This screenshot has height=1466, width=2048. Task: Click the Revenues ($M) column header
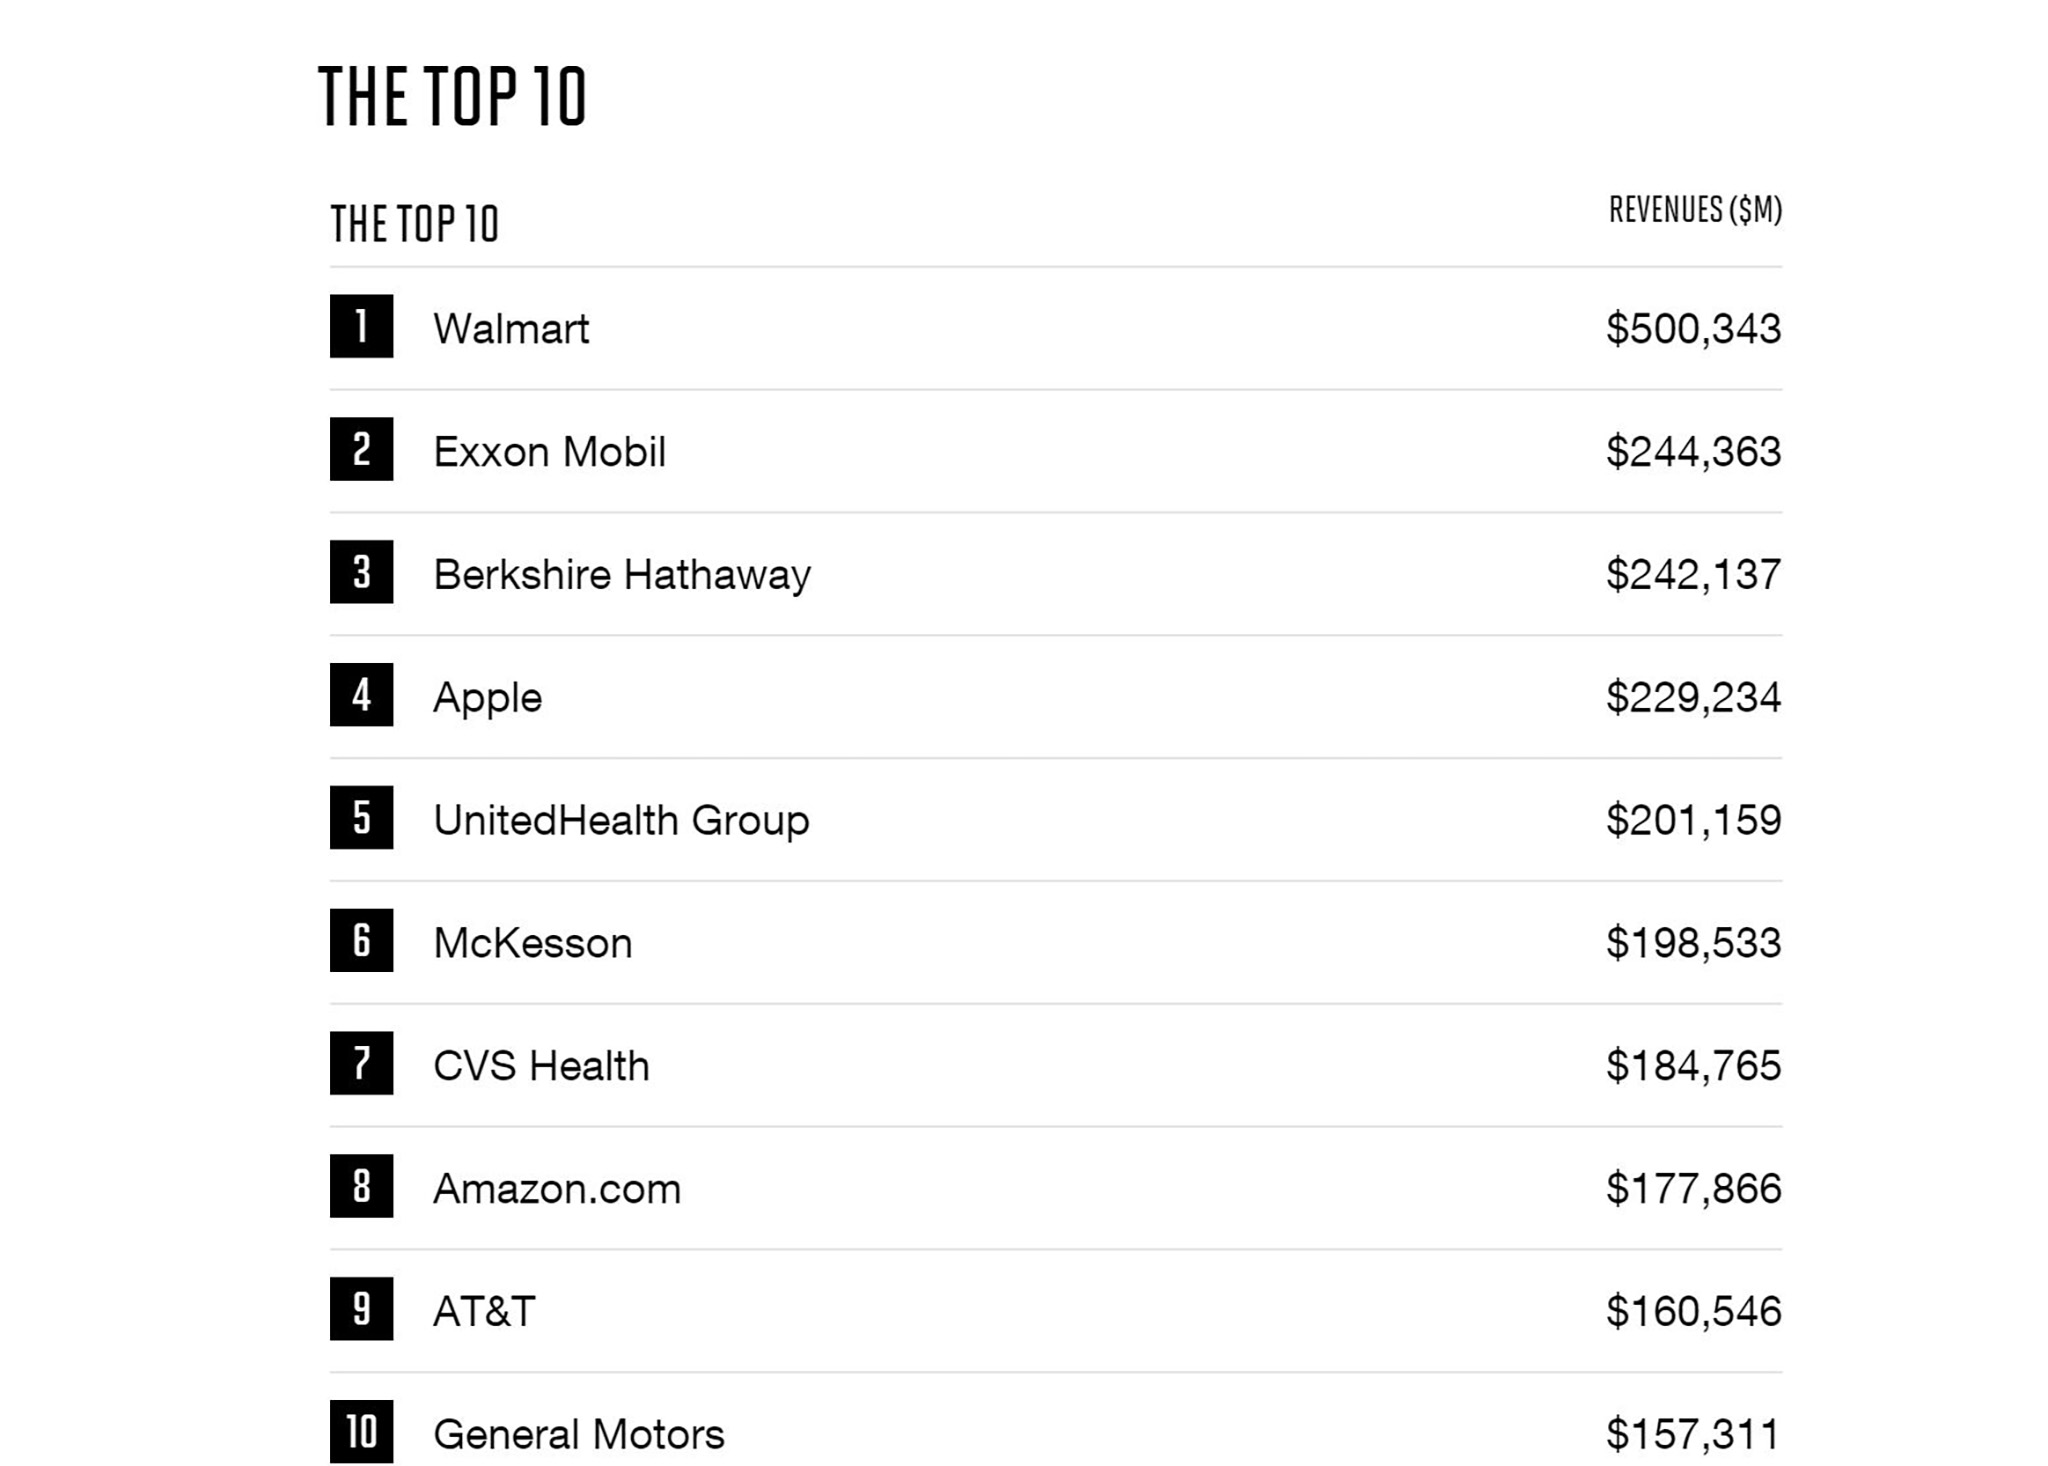pos(1695,210)
